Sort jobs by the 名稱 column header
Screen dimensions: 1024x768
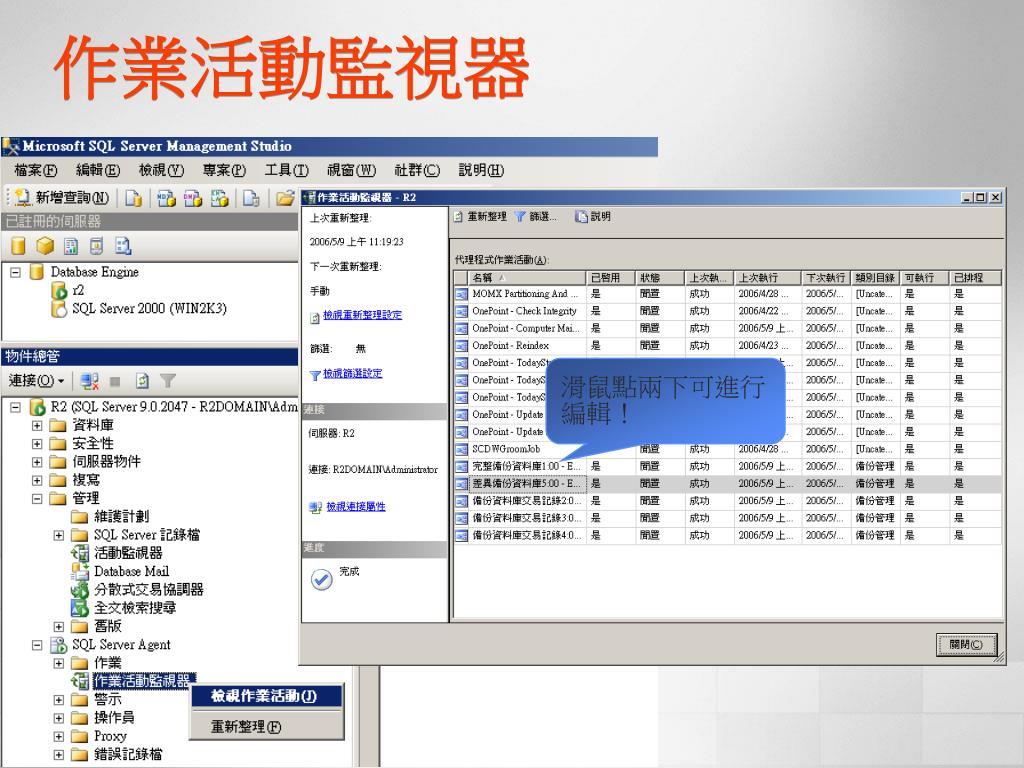[526, 278]
